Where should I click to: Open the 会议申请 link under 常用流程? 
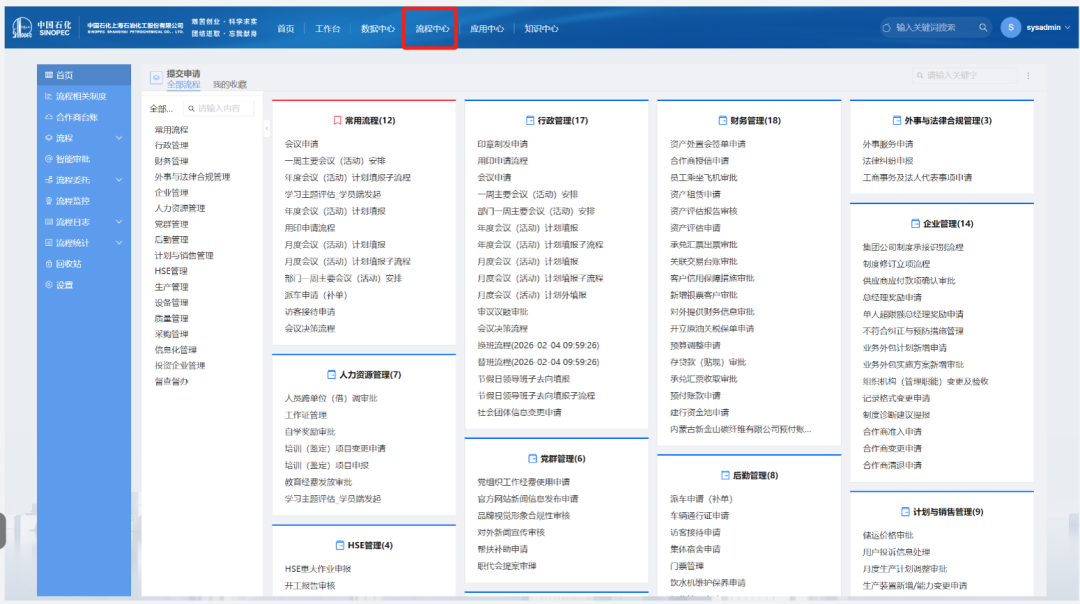[301, 144]
